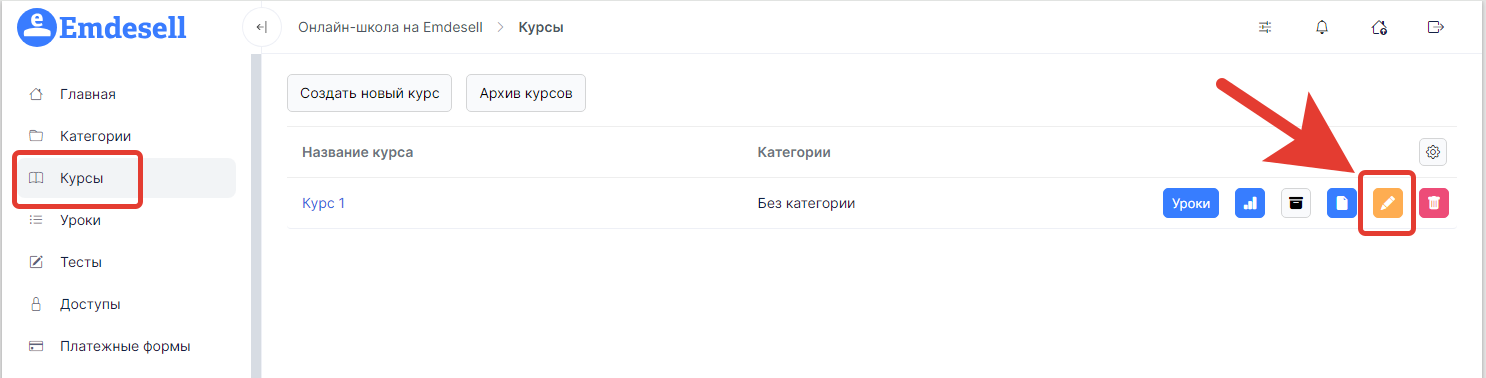Click the orange pencil edit course icon

coord(1387,203)
